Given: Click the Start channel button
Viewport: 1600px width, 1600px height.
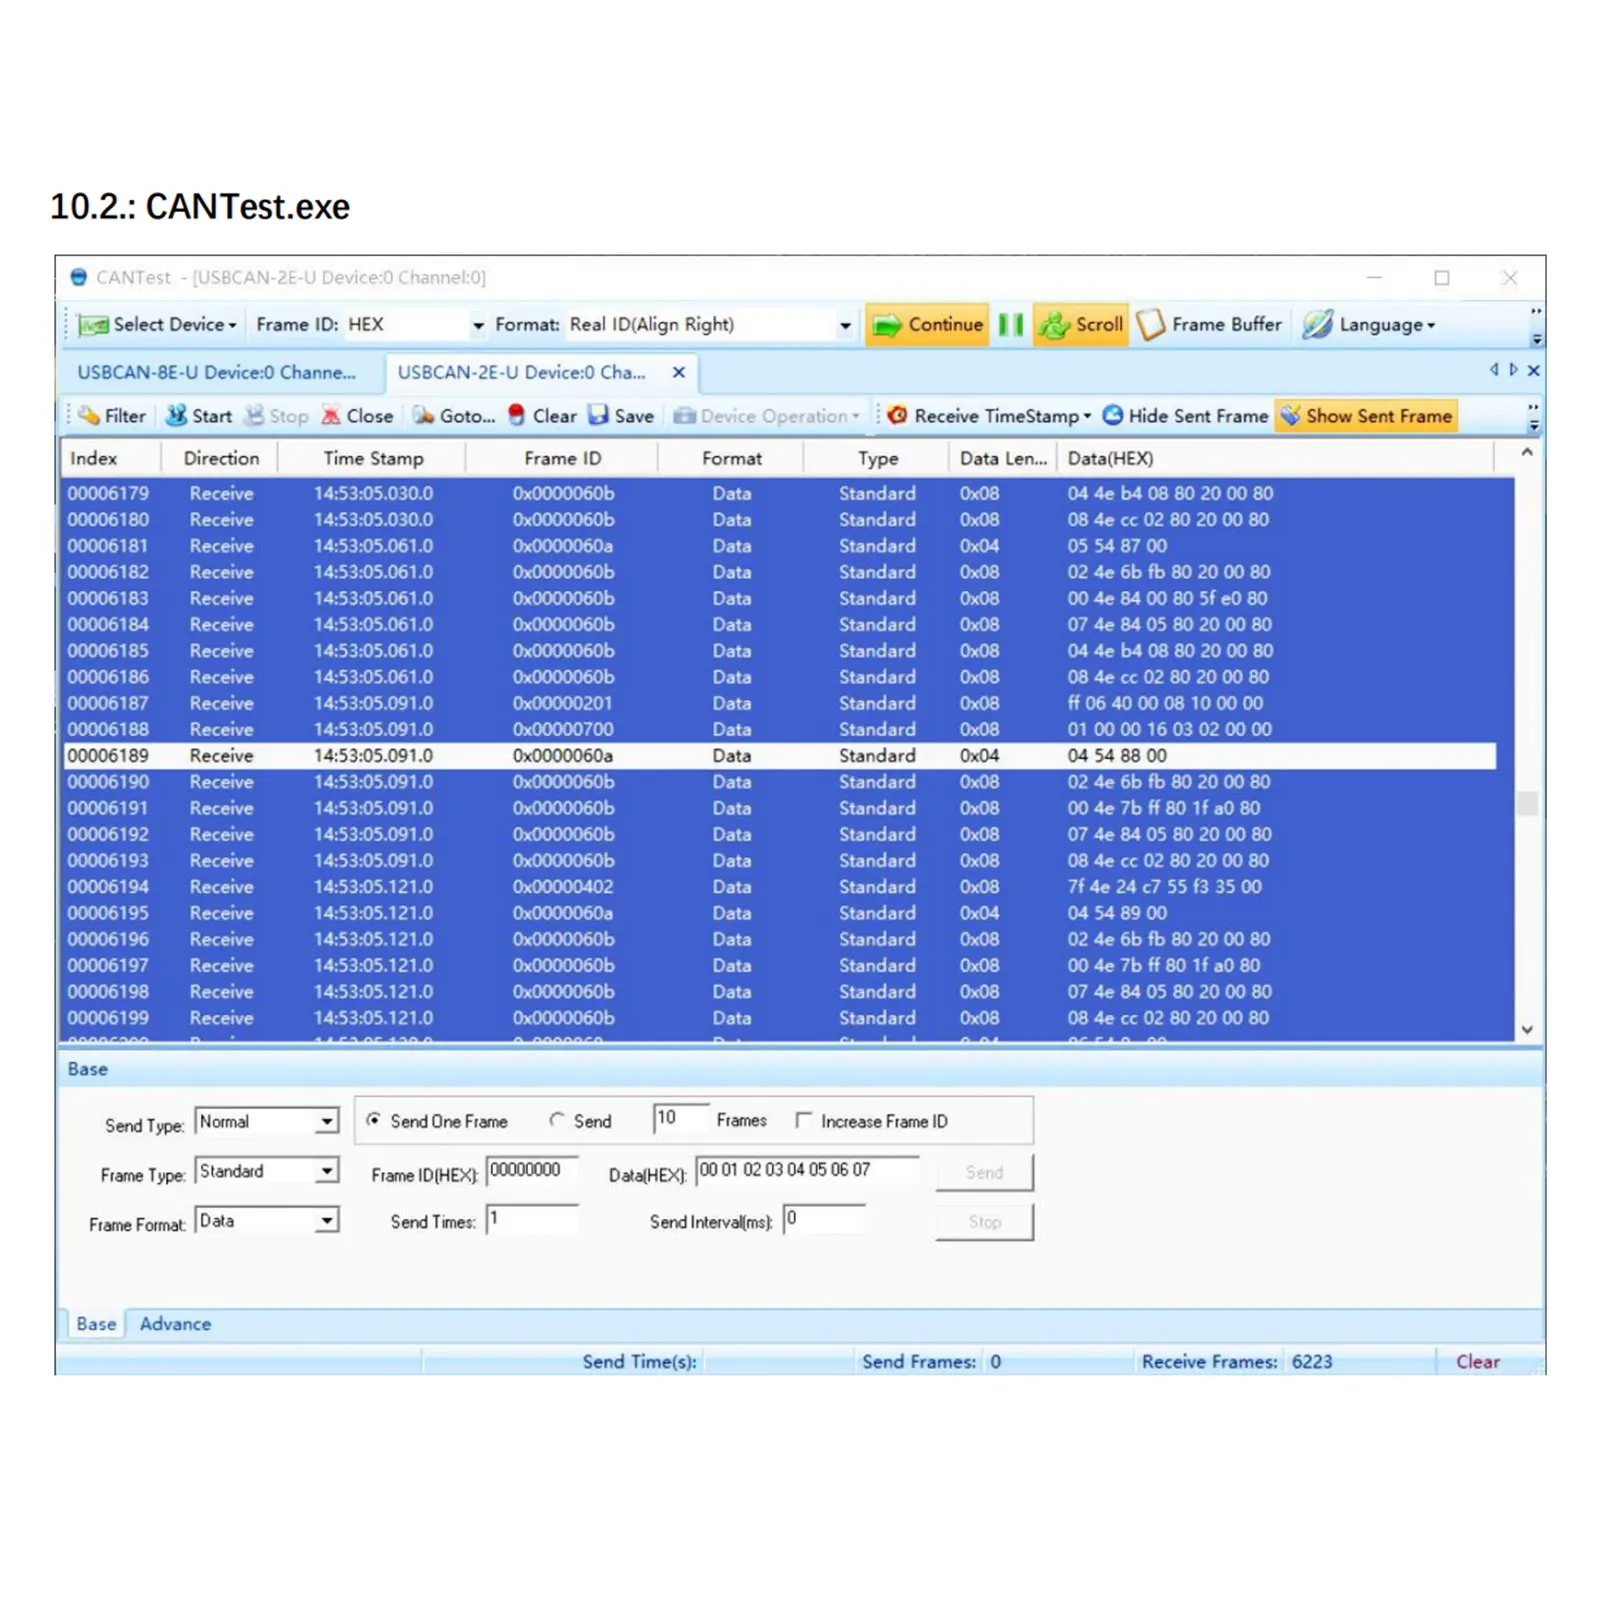Looking at the screenshot, I should pyautogui.click(x=199, y=416).
